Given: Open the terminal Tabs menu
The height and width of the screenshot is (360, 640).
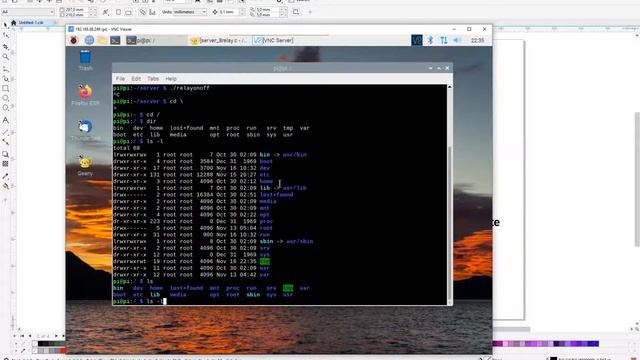Looking at the screenshot, I should pyautogui.click(x=153, y=78).
